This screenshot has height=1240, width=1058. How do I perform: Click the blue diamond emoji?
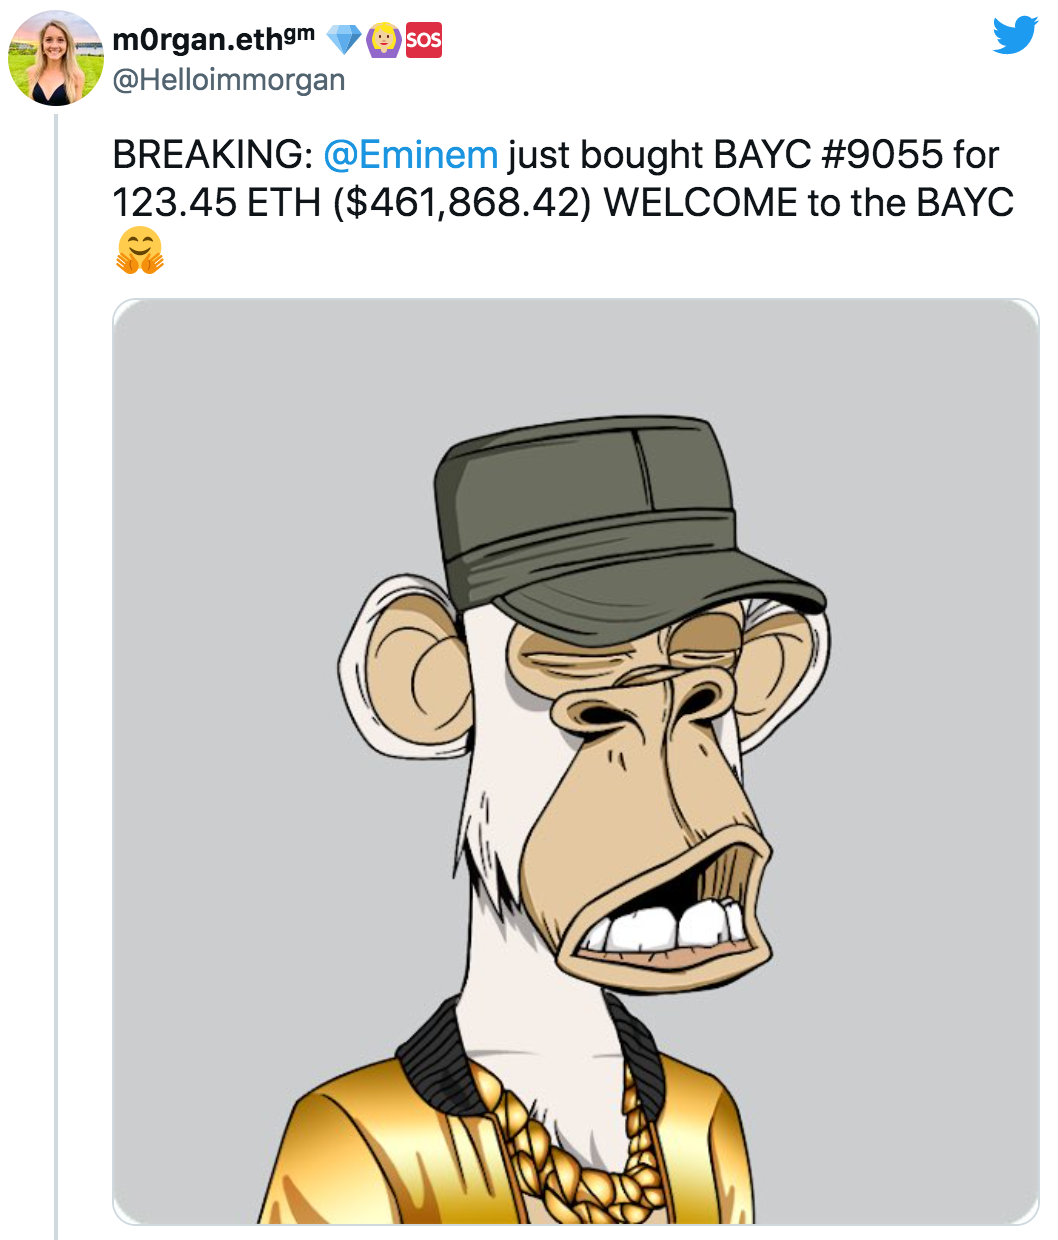344,40
